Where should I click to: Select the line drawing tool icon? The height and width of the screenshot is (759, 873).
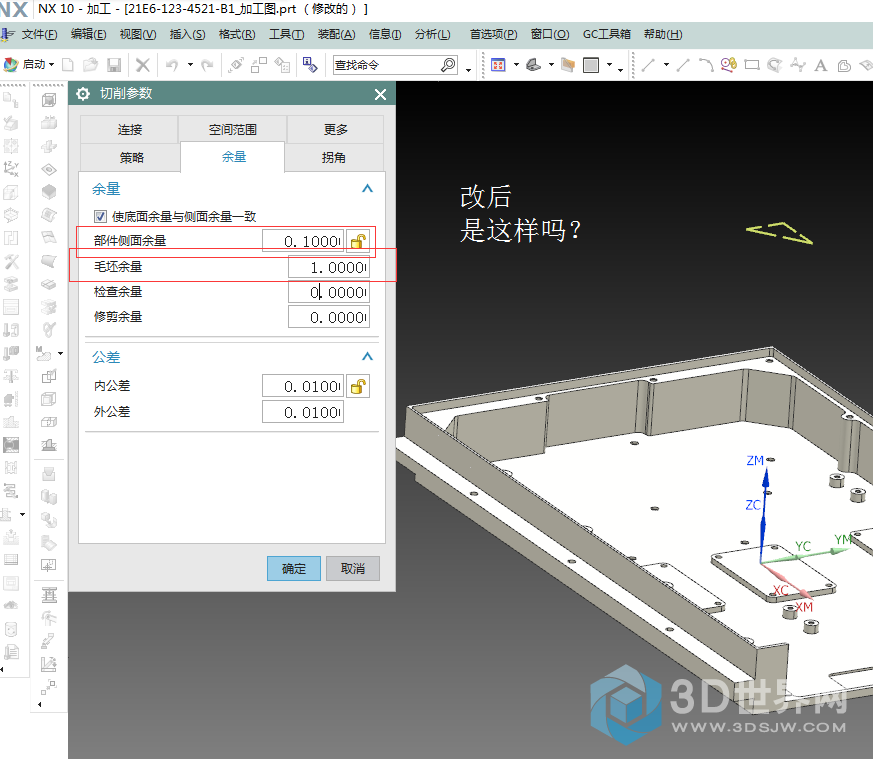[648, 65]
